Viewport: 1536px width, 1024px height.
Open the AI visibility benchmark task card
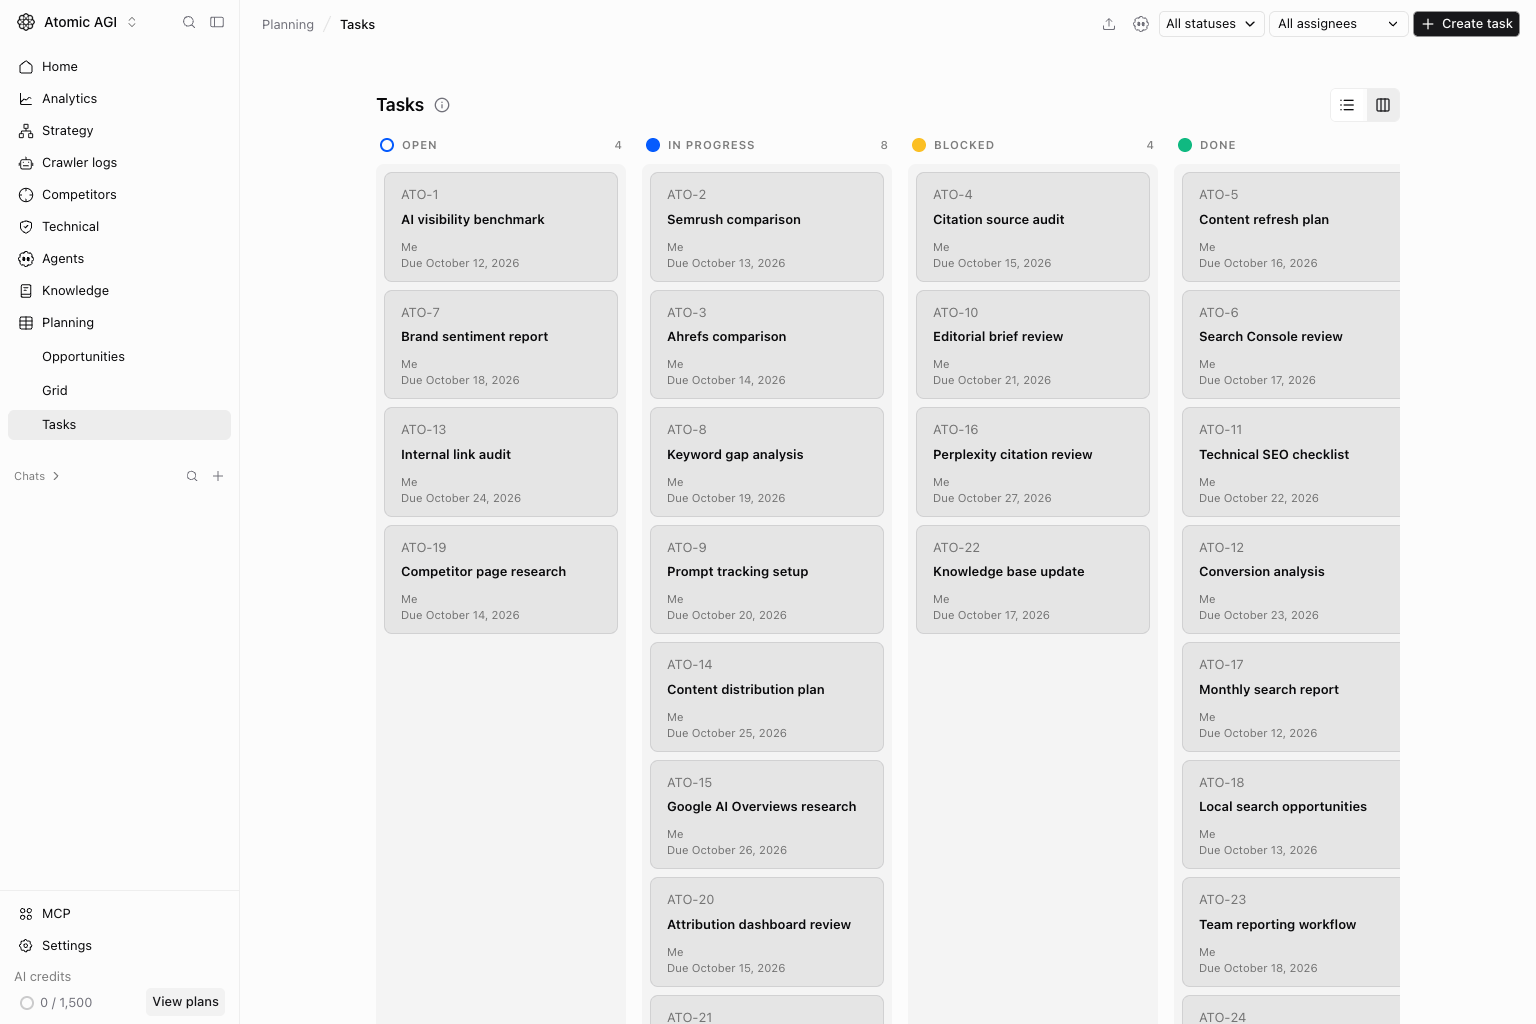click(501, 227)
